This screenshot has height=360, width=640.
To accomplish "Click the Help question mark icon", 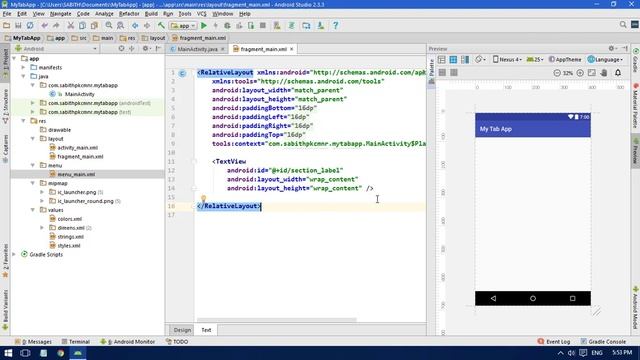I will click(x=336, y=25).
